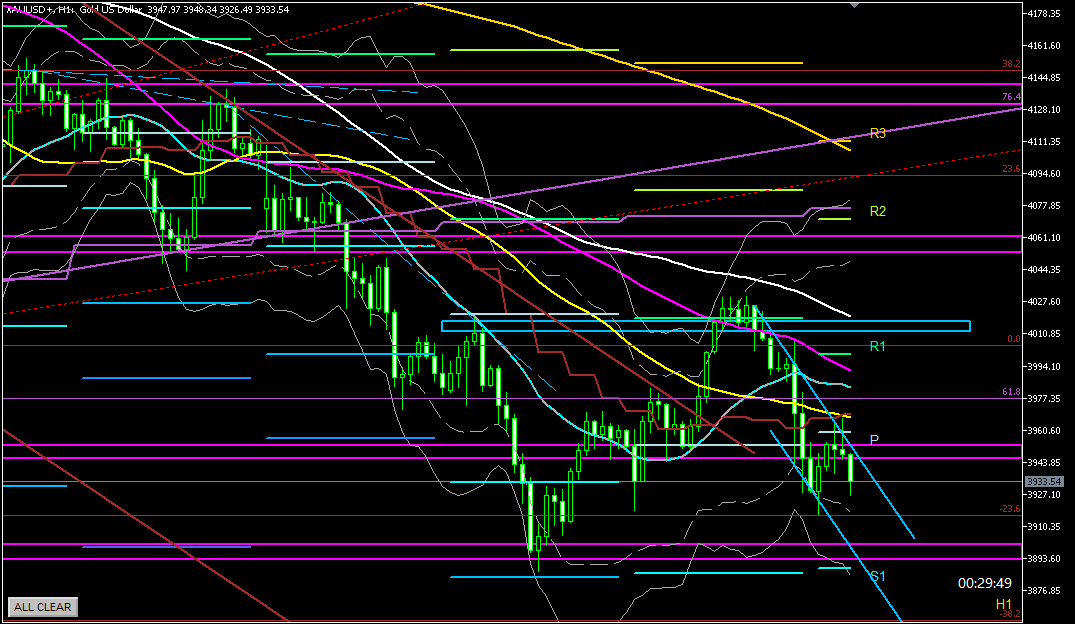Click the ALL CLEAR button
Image resolution: width=1075 pixels, height=624 pixels.
point(42,606)
